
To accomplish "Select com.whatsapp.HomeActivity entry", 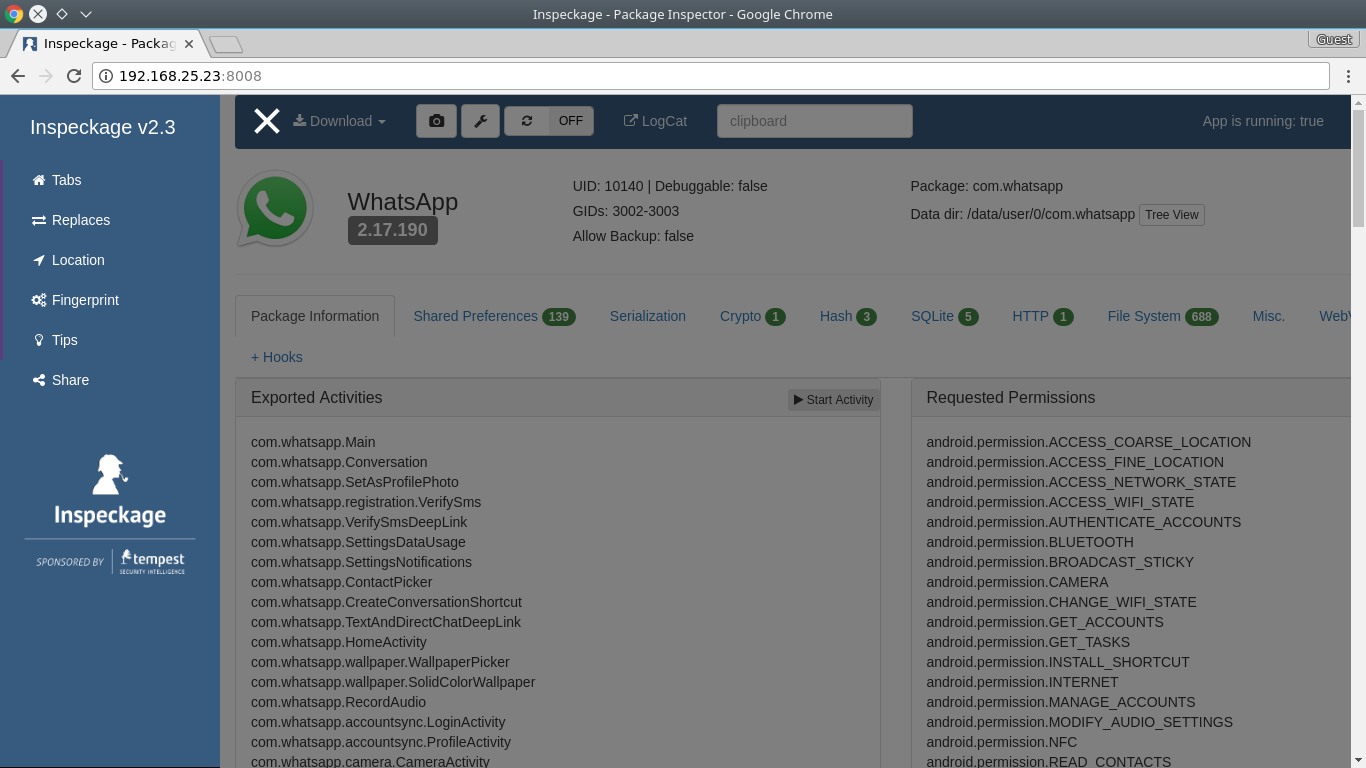I will click(x=339, y=642).
